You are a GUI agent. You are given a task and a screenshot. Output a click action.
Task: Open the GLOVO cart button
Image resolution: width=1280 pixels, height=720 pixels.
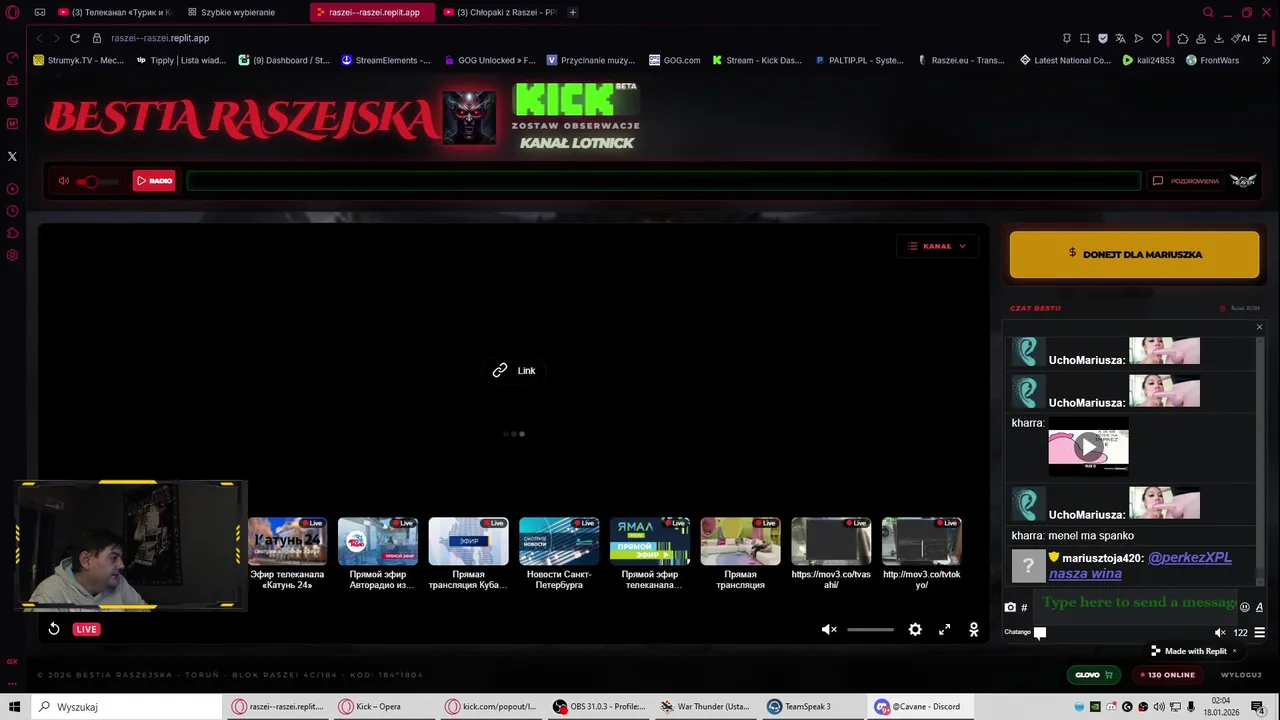click(x=1094, y=675)
